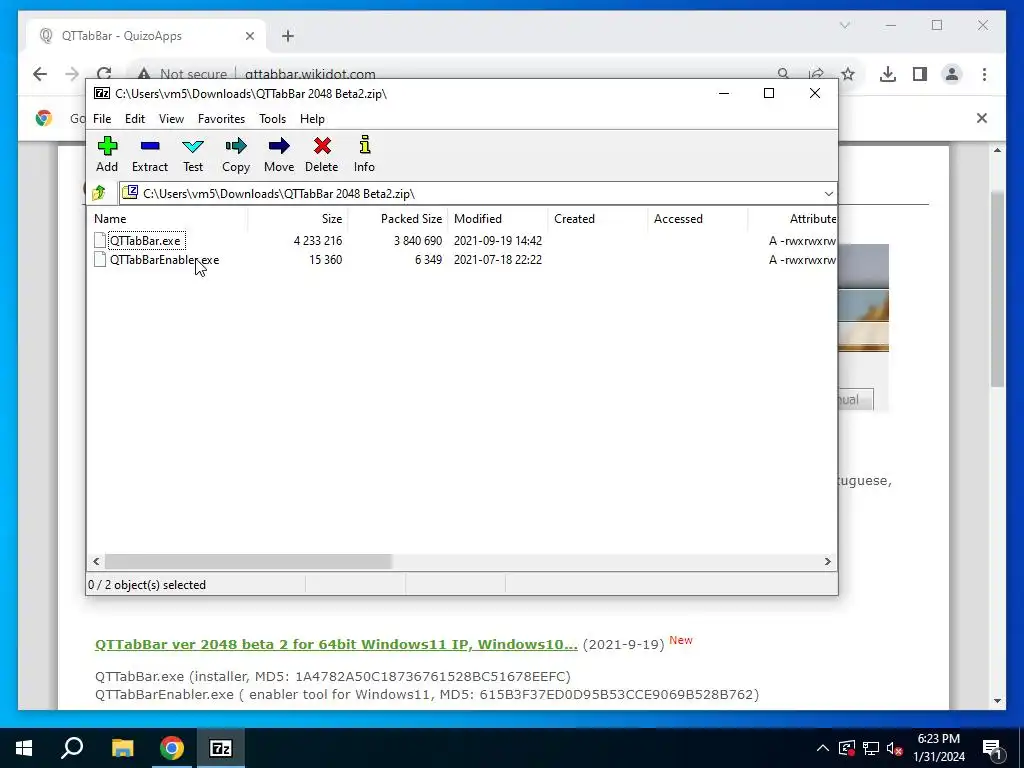Go back in Chrome
The image size is (1024, 768).
point(40,74)
